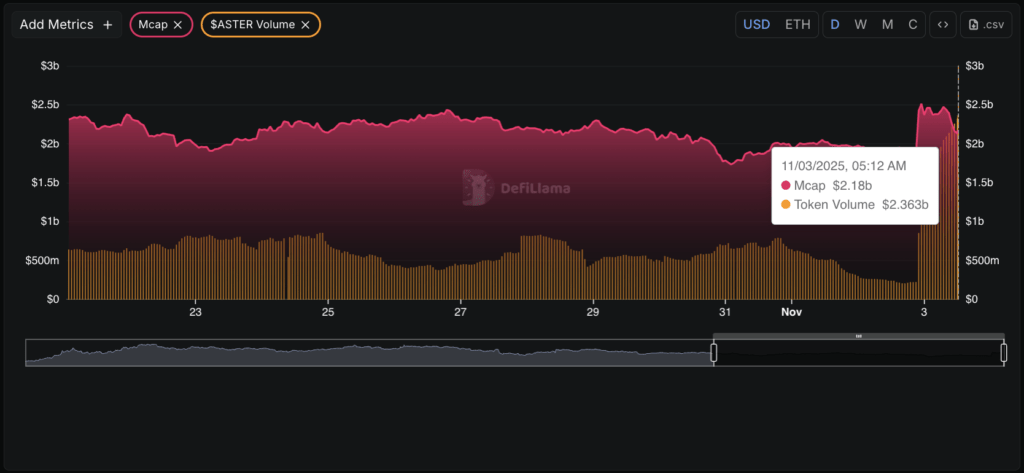The image size is (1024, 473).
Task: Open the Add Metrics menu
Action: click(x=66, y=25)
